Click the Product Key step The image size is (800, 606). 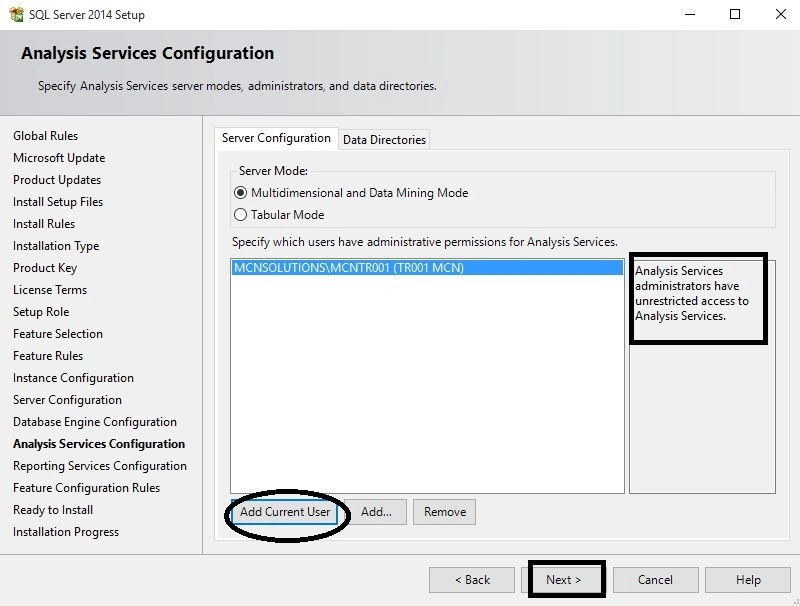(45, 267)
